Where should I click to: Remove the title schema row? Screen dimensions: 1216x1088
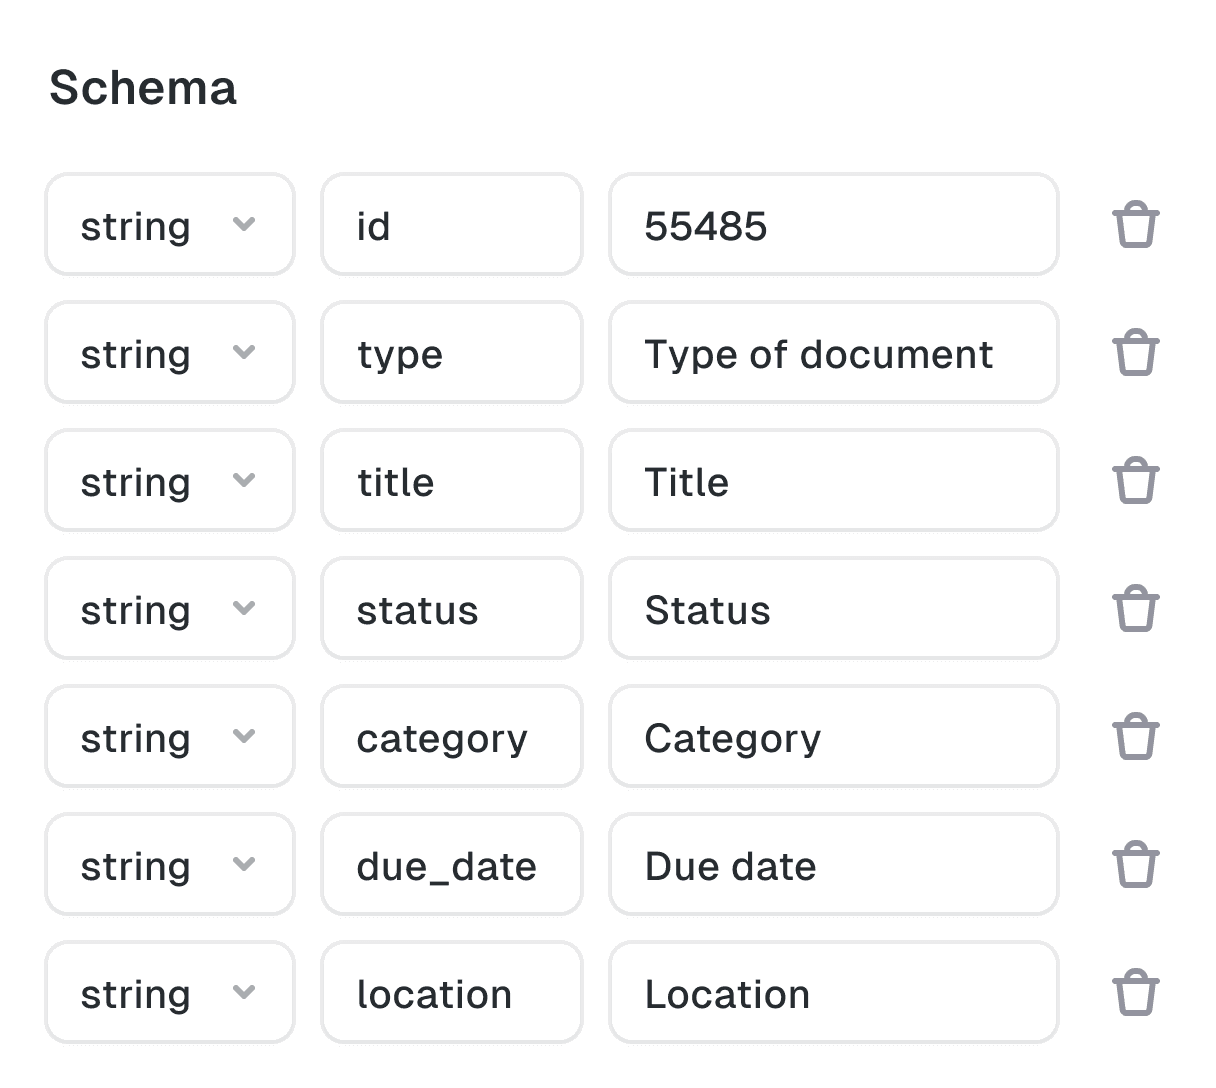pos(1135,481)
